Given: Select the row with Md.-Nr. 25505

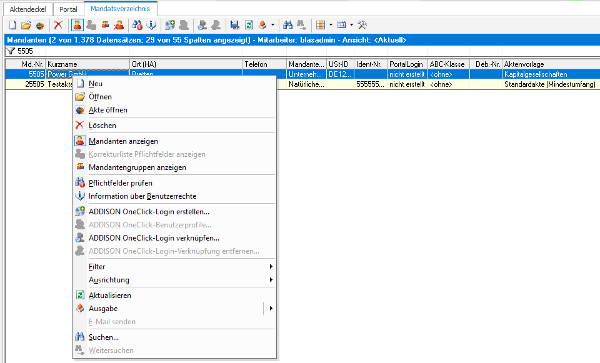Looking at the screenshot, I should coord(302,84).
